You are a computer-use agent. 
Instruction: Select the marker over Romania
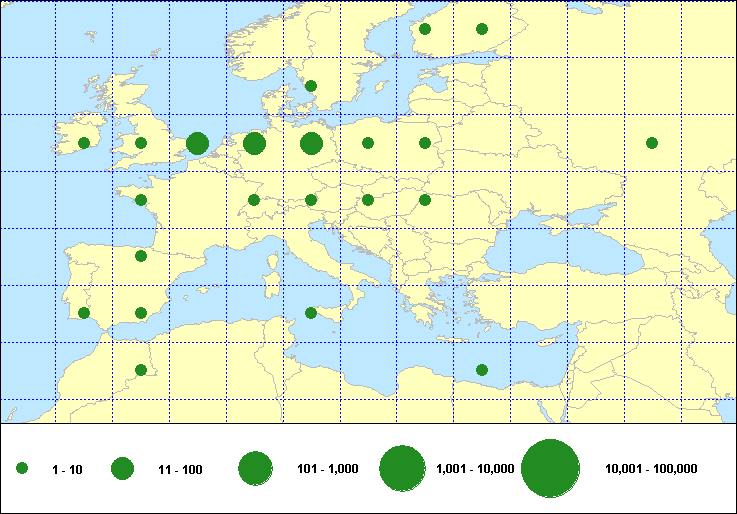pos(425,200)
